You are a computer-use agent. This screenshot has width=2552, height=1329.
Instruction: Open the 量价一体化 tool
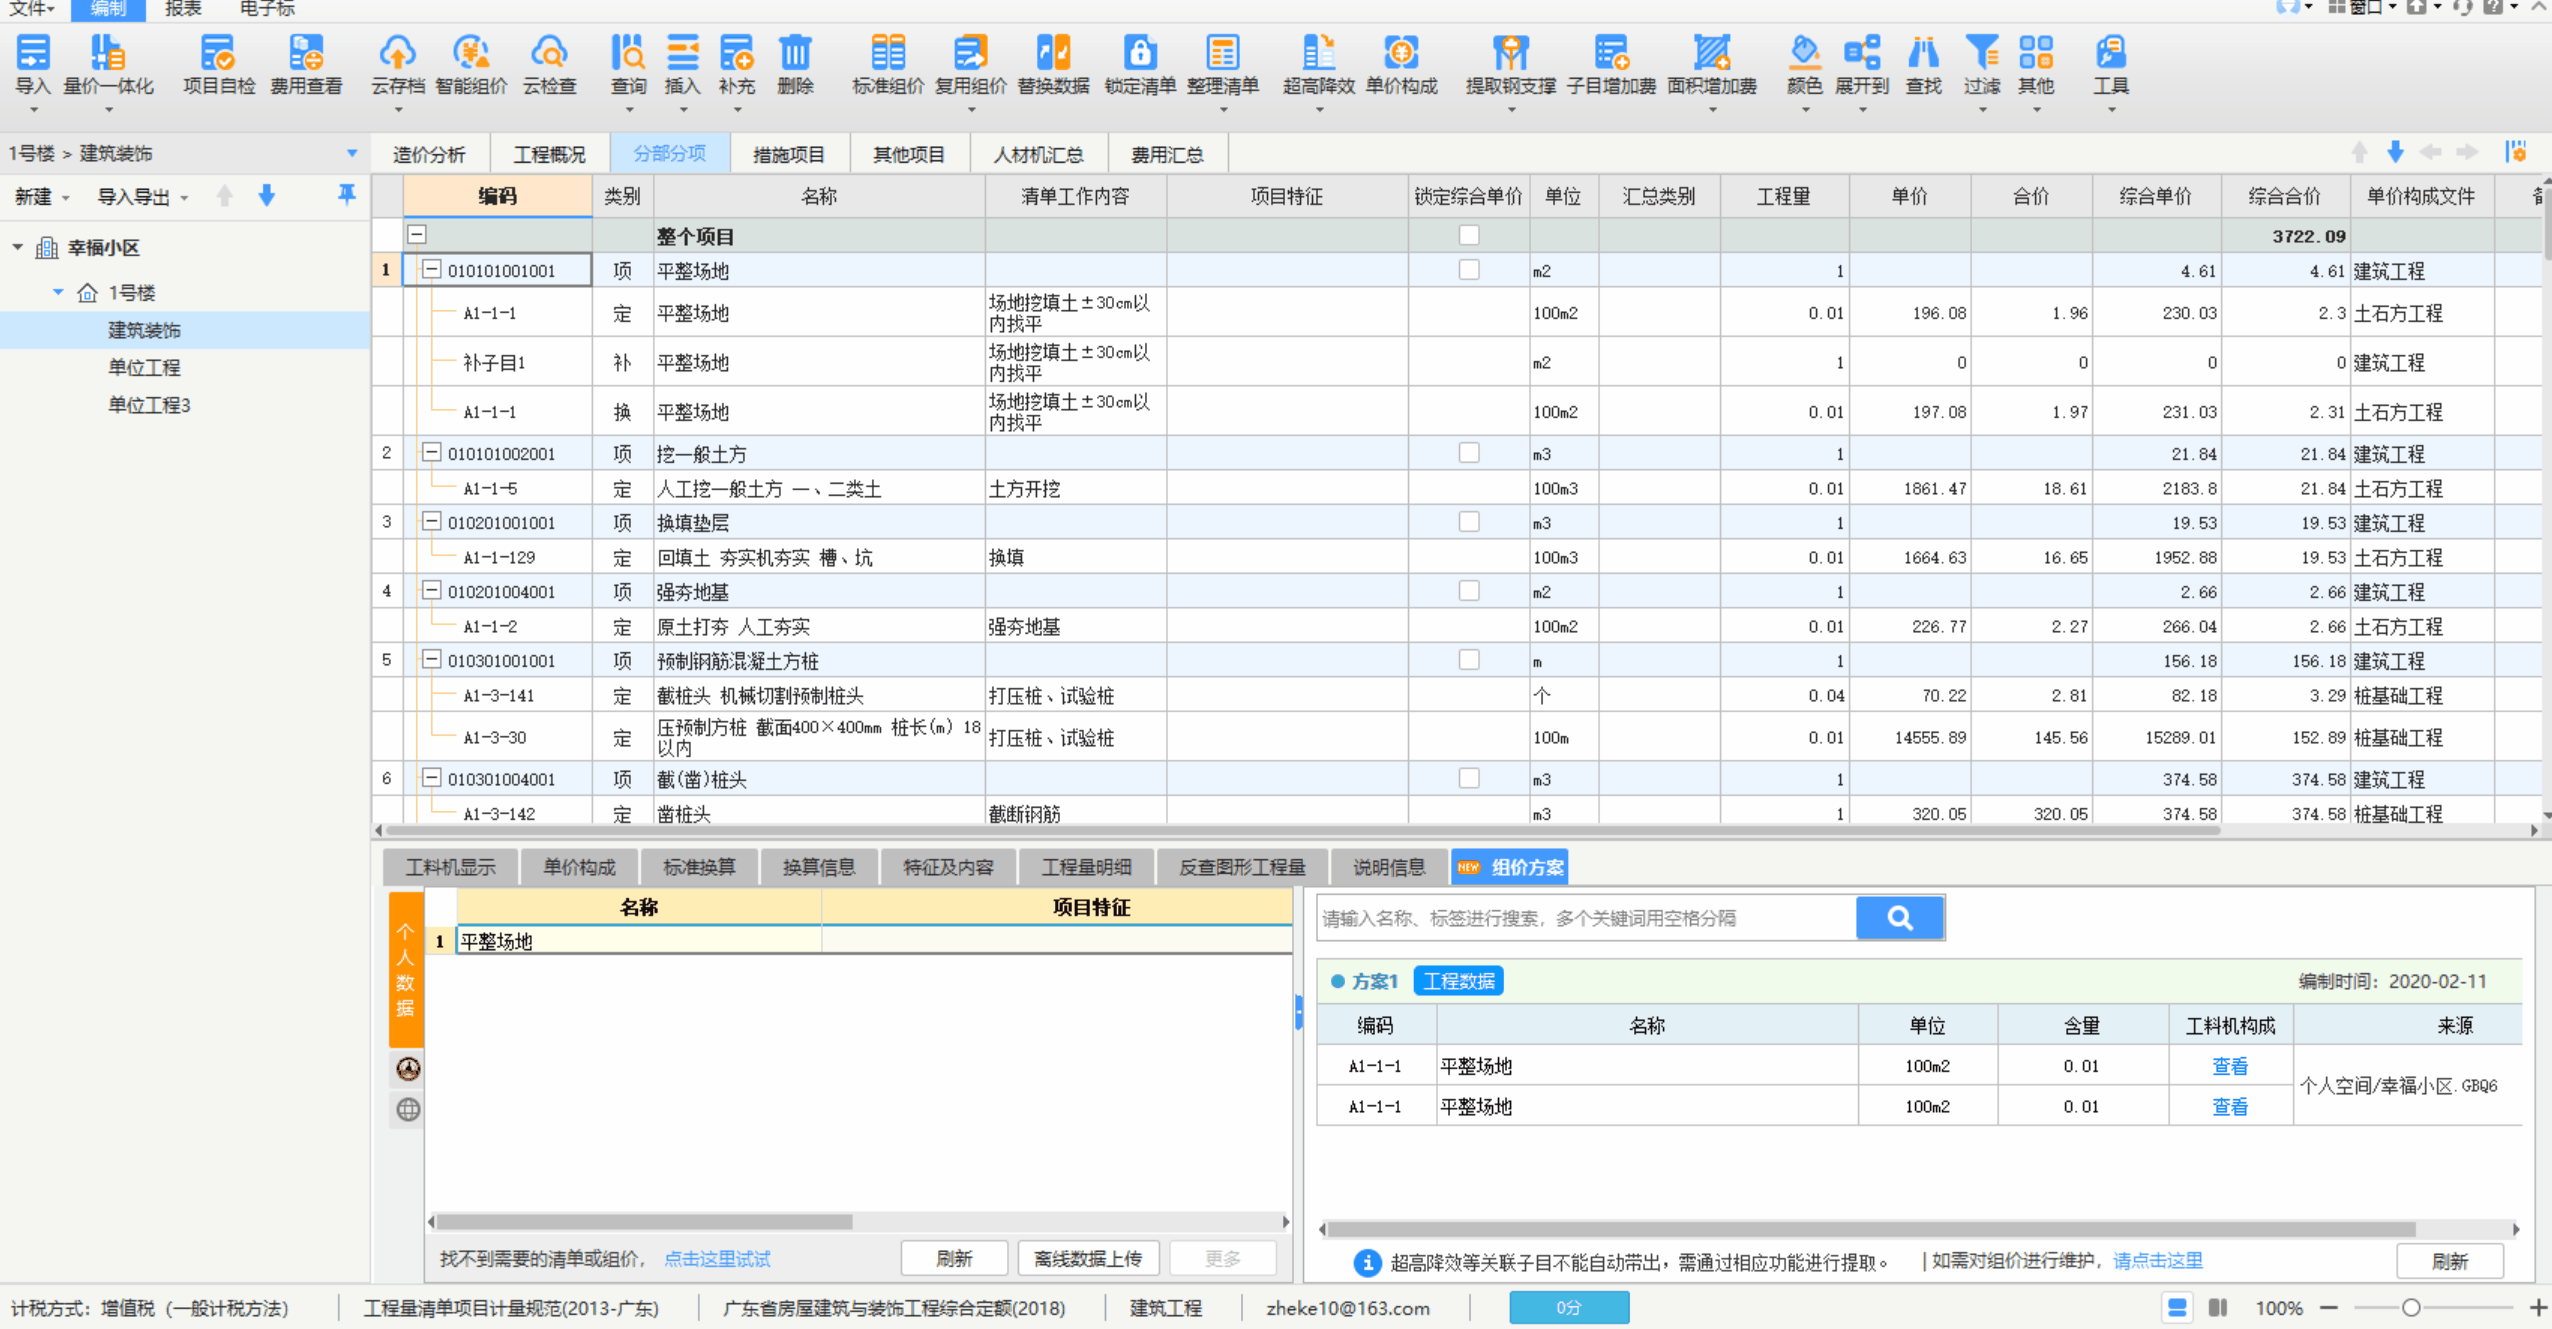click(108, 64)
